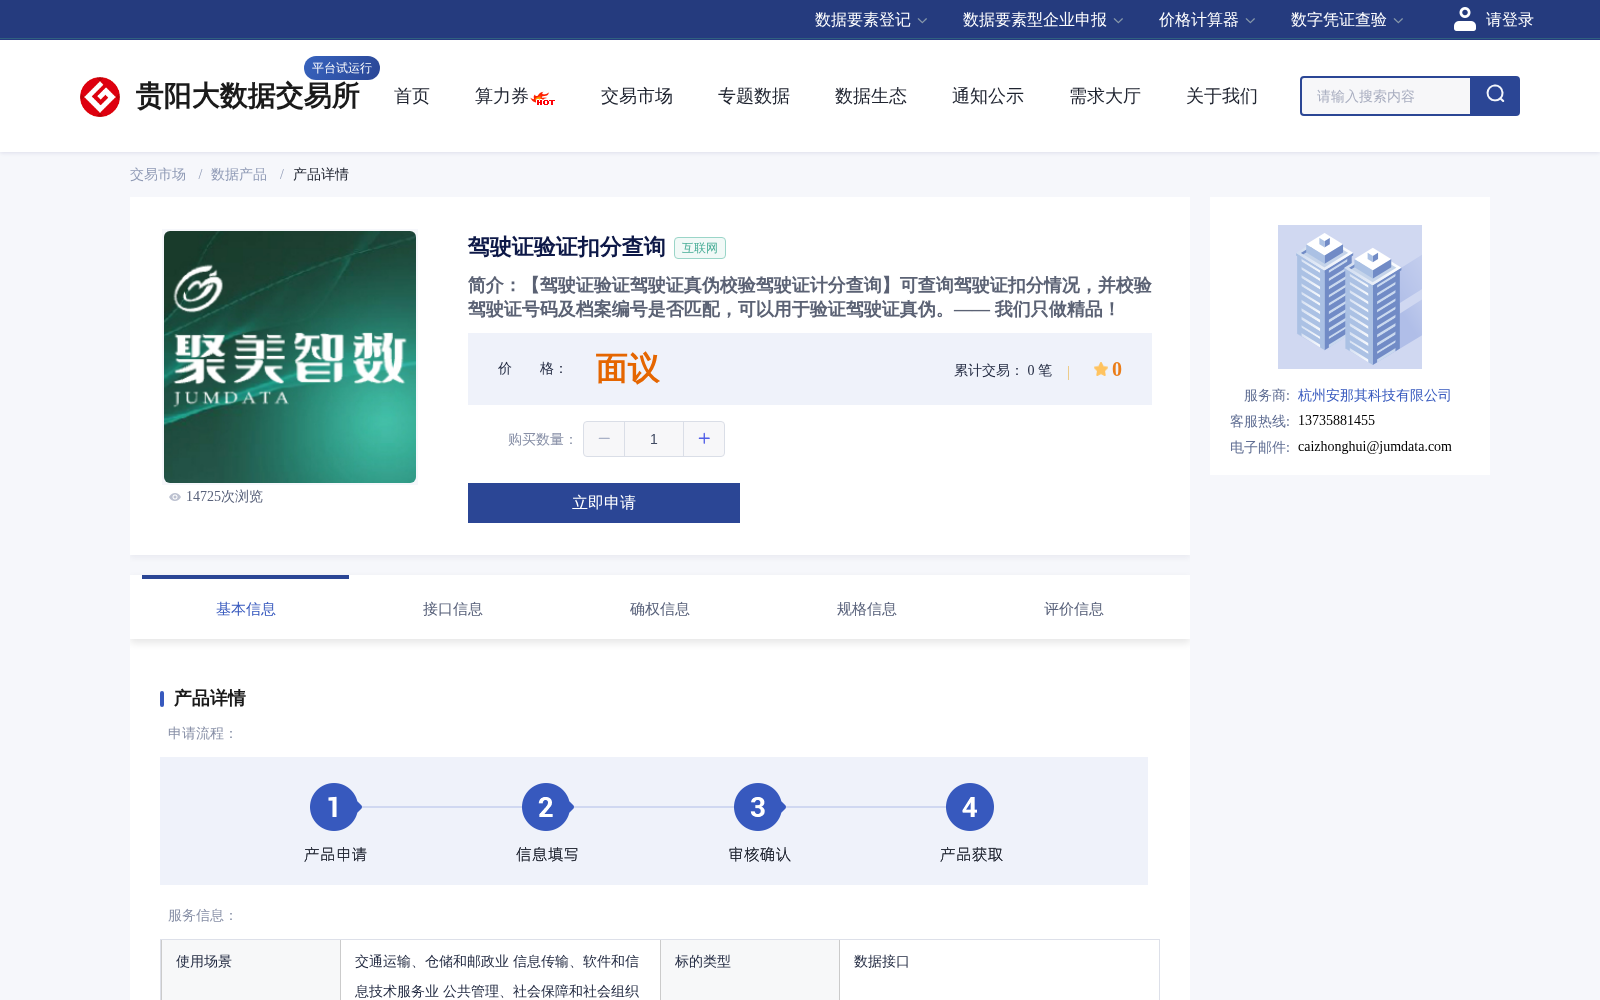Click the Guiyang Big Data Exchange red logo
The image size is (1600, 1000).
tap(100, 97)
